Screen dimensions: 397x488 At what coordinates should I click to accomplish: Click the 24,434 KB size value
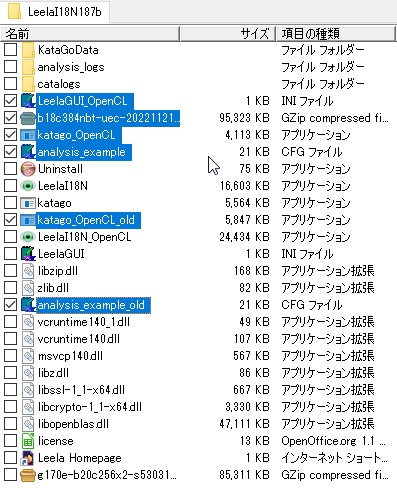244,237
